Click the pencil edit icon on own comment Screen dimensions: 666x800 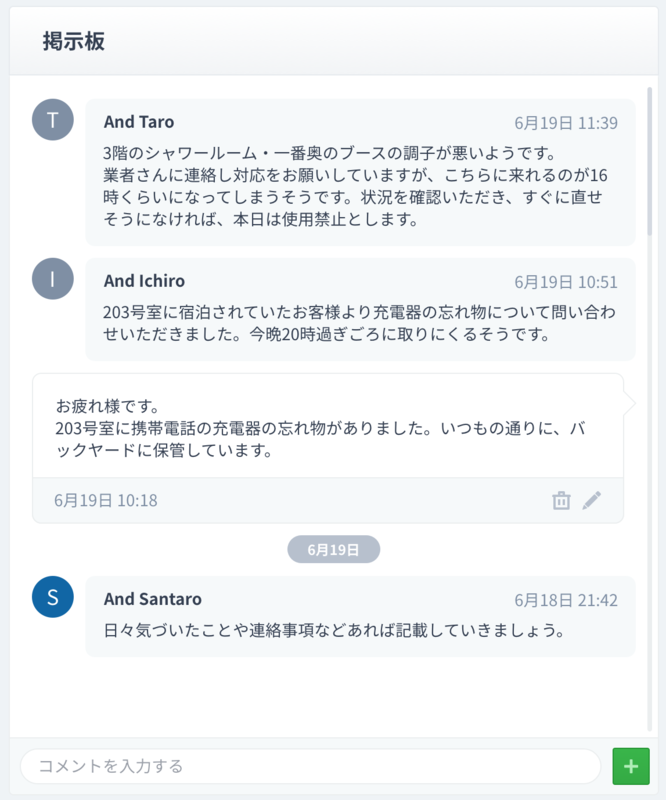592,500
